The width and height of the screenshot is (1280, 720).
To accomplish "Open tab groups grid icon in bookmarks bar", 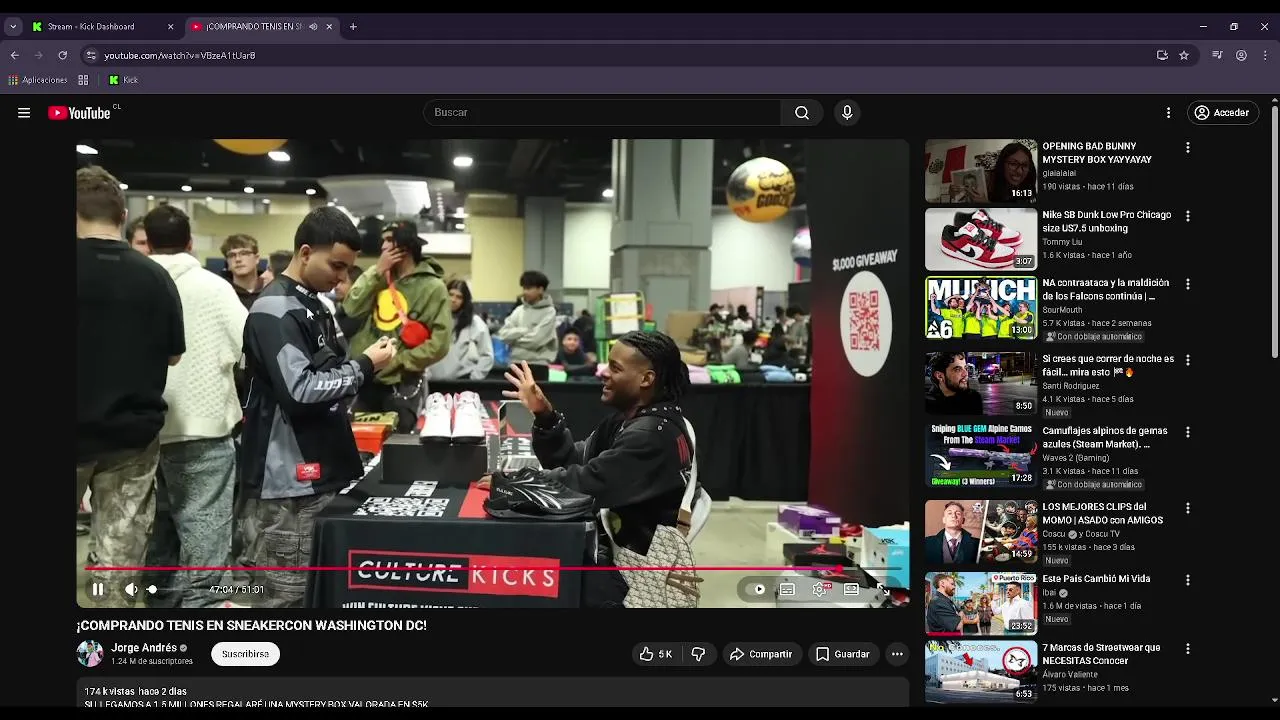I will click(83, 80).
